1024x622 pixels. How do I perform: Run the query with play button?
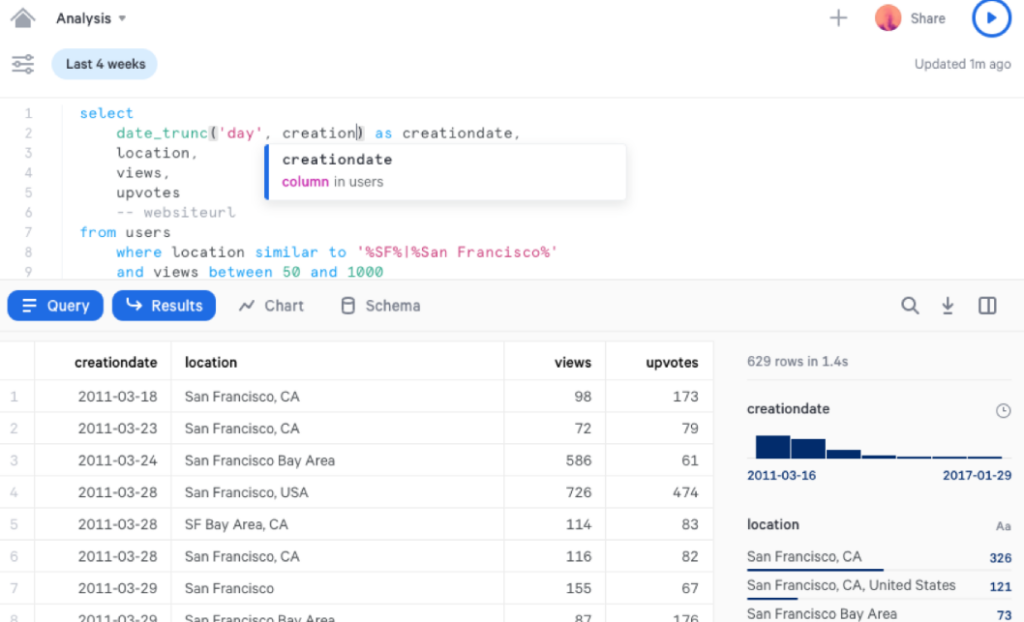(991, 18)
